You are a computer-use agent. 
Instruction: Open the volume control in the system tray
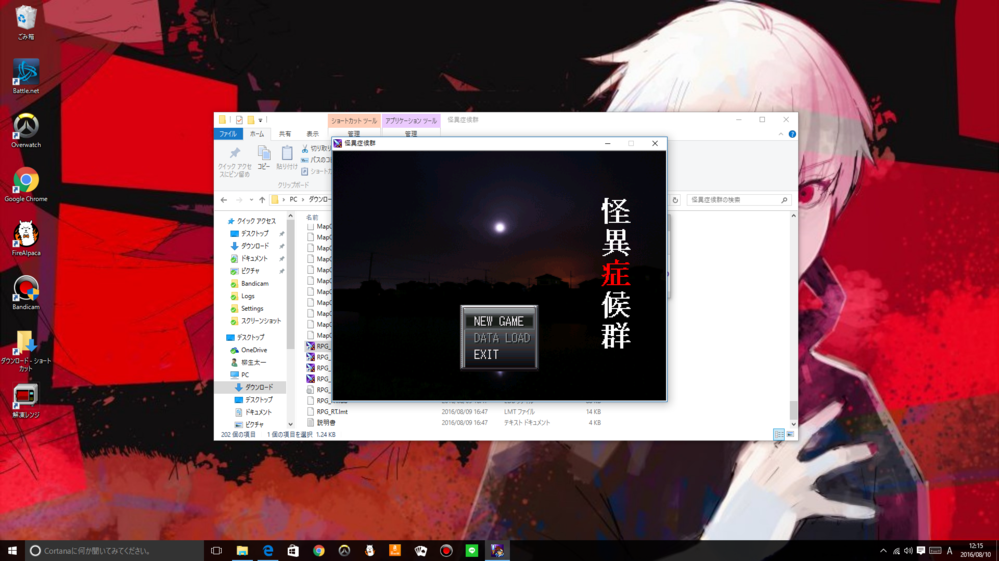point(908,551)
